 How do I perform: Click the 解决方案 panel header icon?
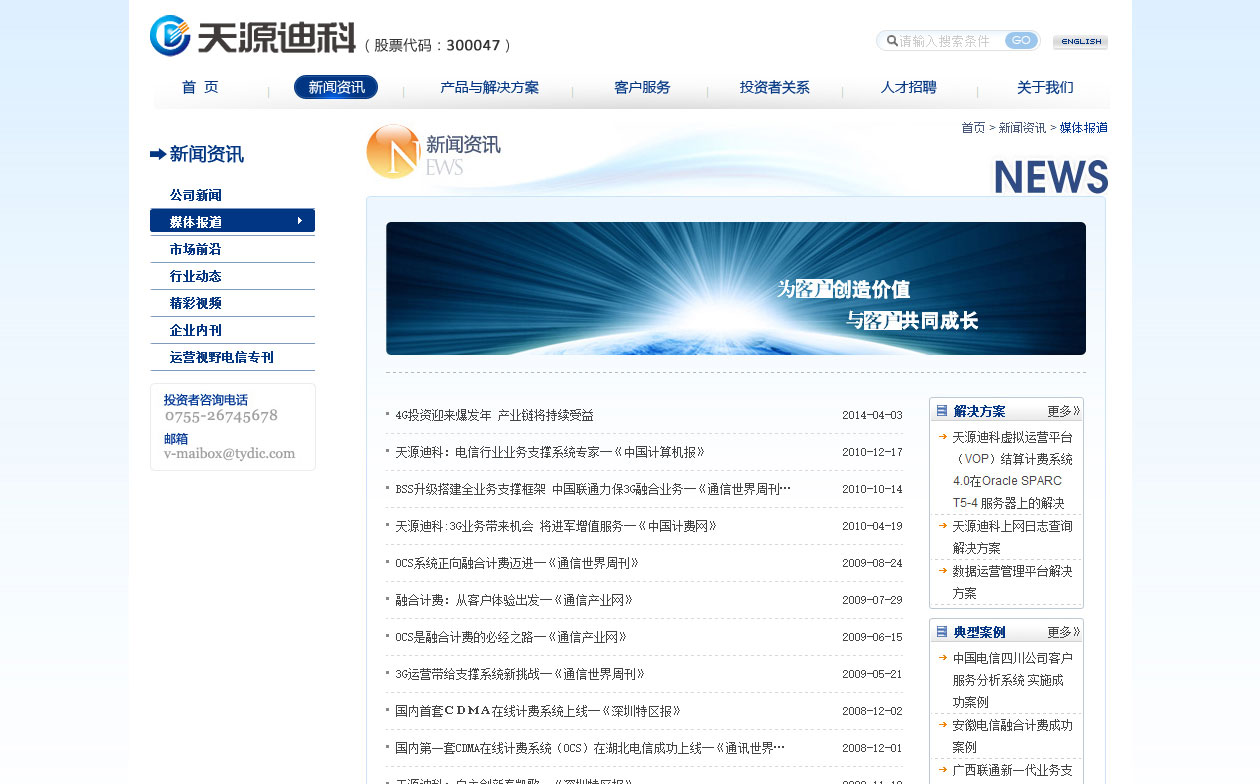click(941, 411)
